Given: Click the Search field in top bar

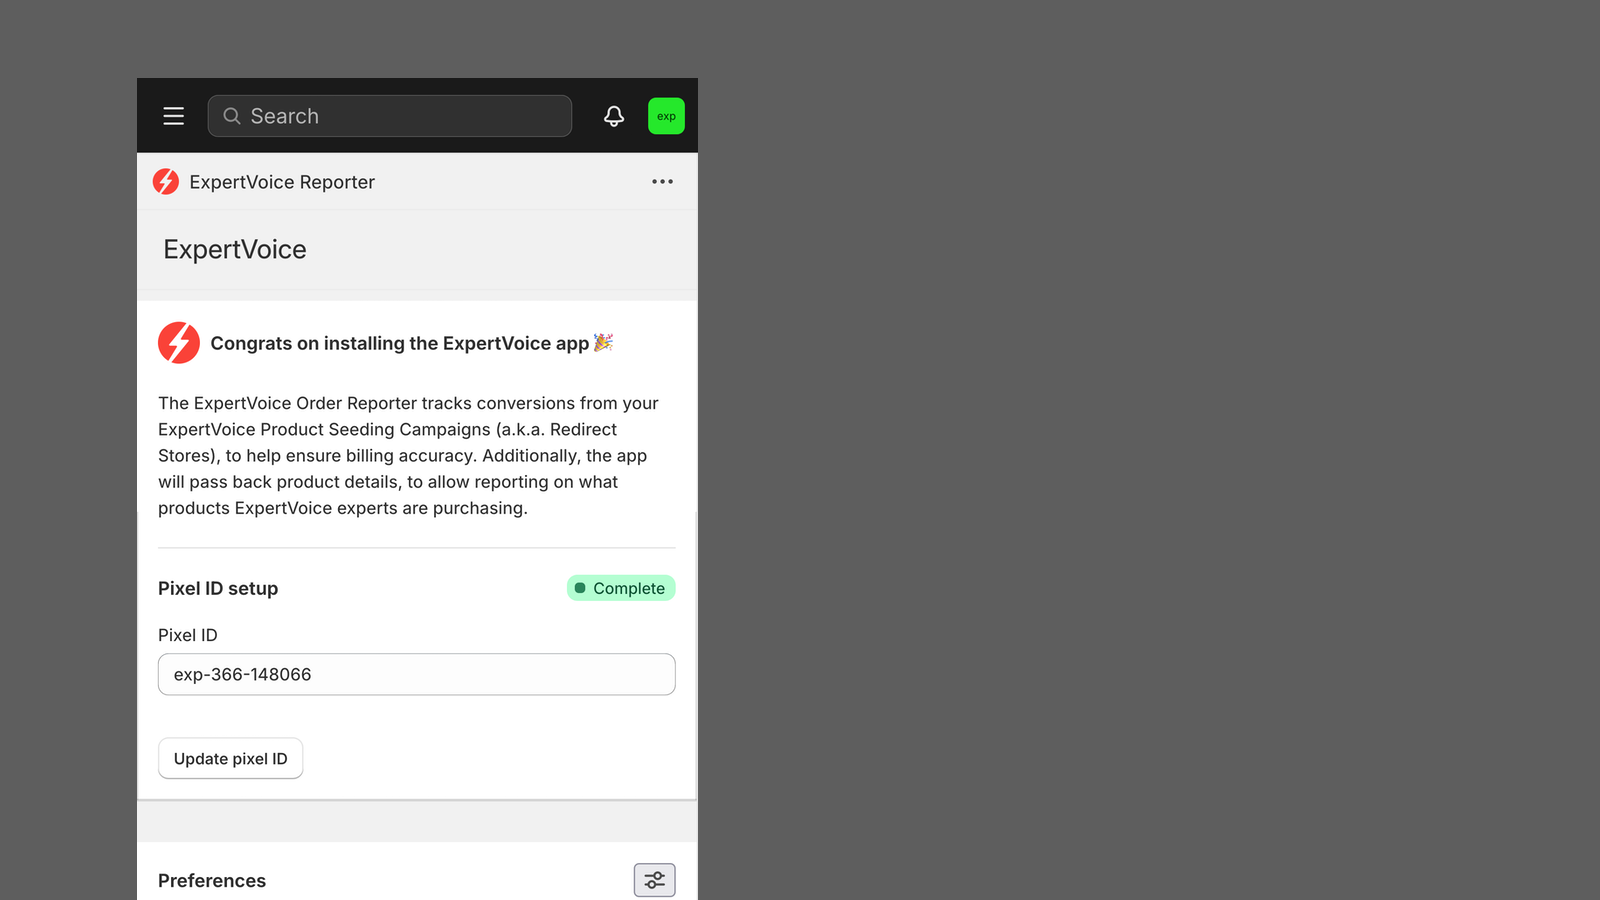Looking at the screenshot, I should [390, 116].
